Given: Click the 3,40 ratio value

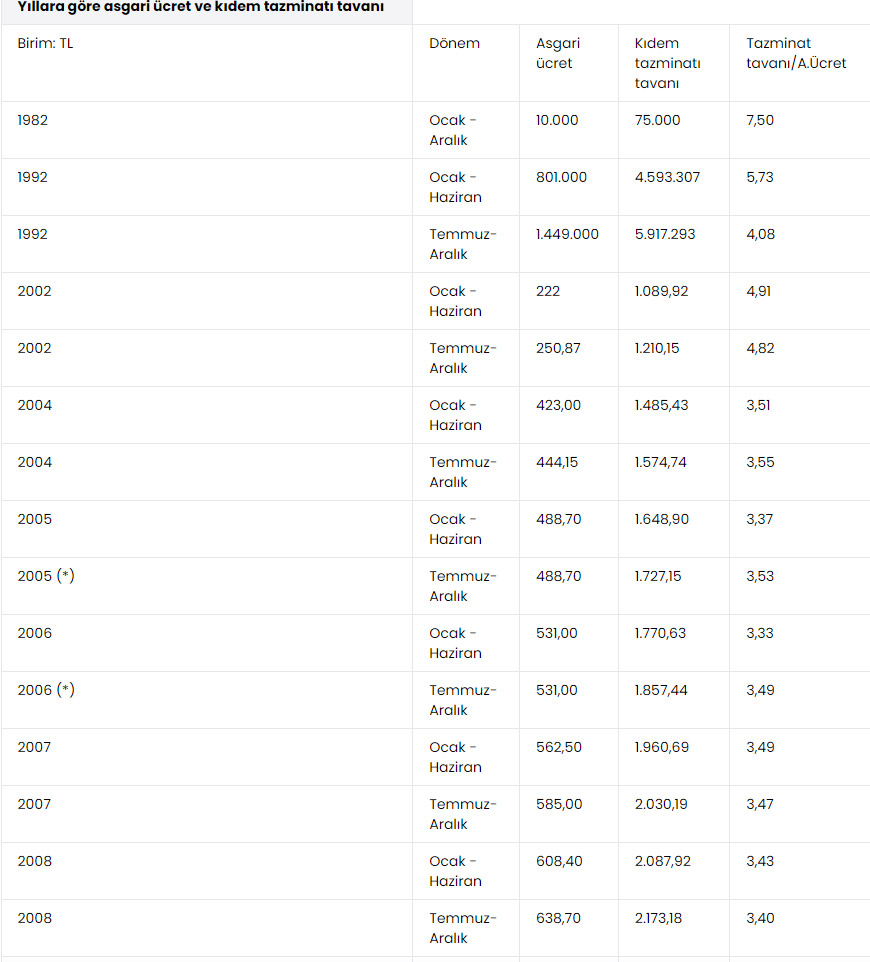Looking at the screenshot, I should (x=760, y=918).
